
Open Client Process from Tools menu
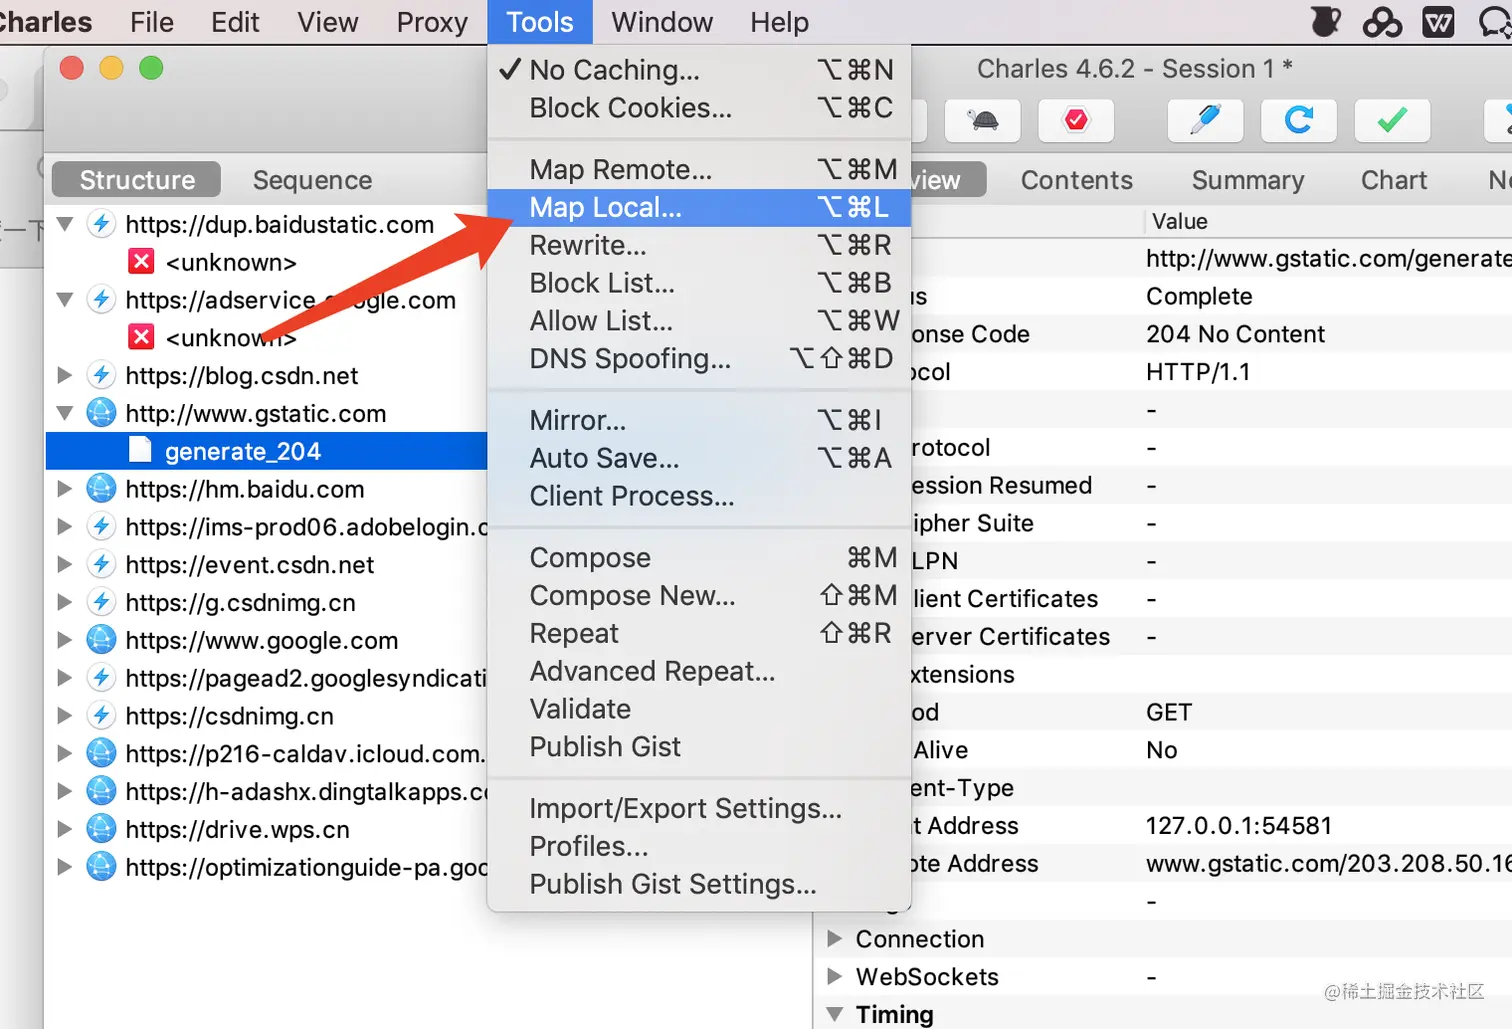click(x=699, y=496)
